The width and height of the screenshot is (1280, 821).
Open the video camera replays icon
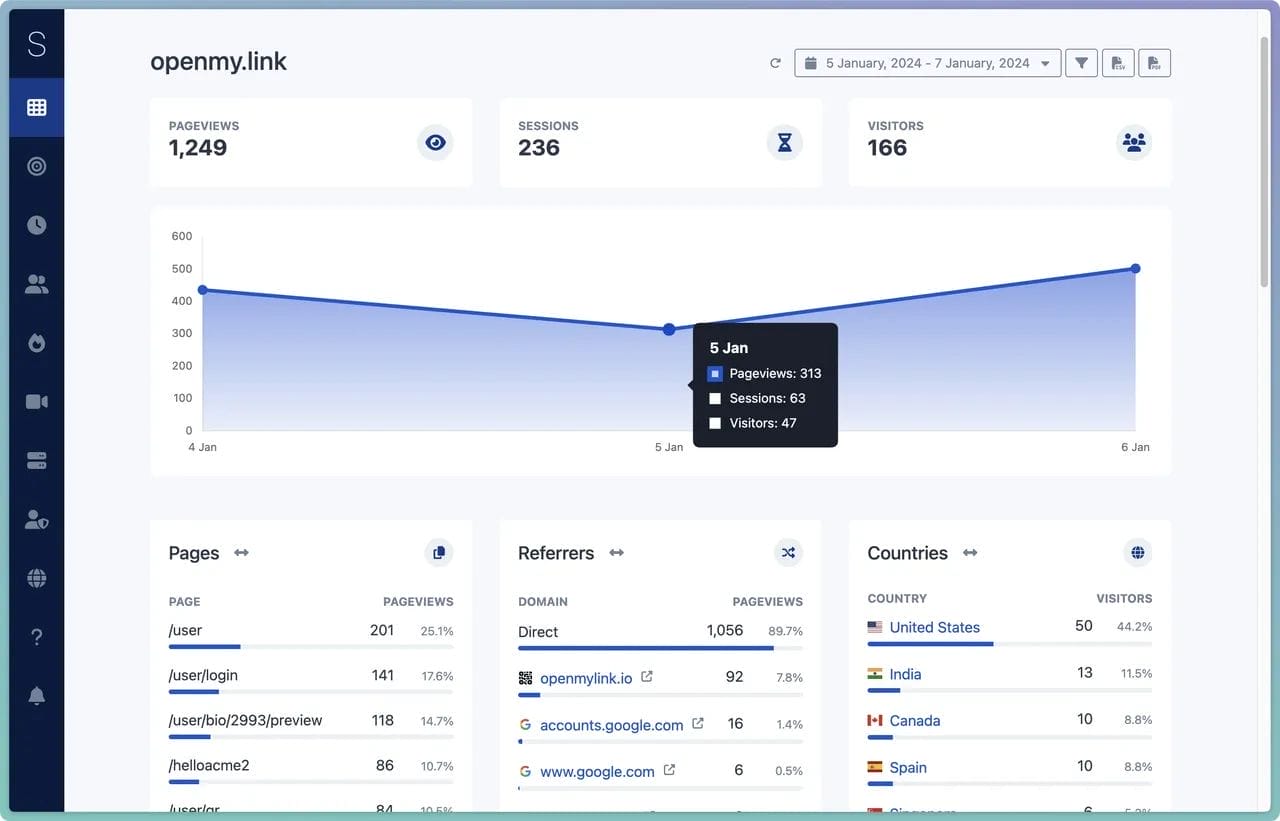[37, 402]
